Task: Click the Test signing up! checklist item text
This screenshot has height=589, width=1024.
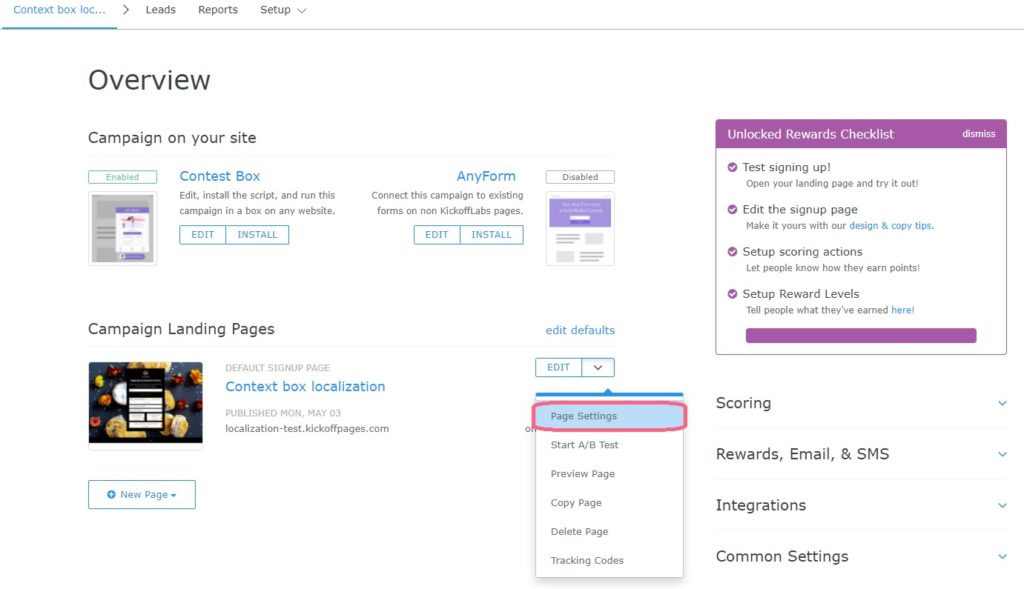Action: click(786, 167)
